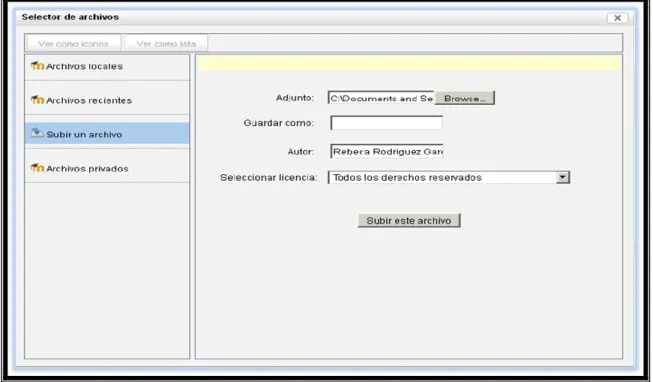Focus the Guardar como input field
Viewport: 653px width, 382px height.
point(386,123)
